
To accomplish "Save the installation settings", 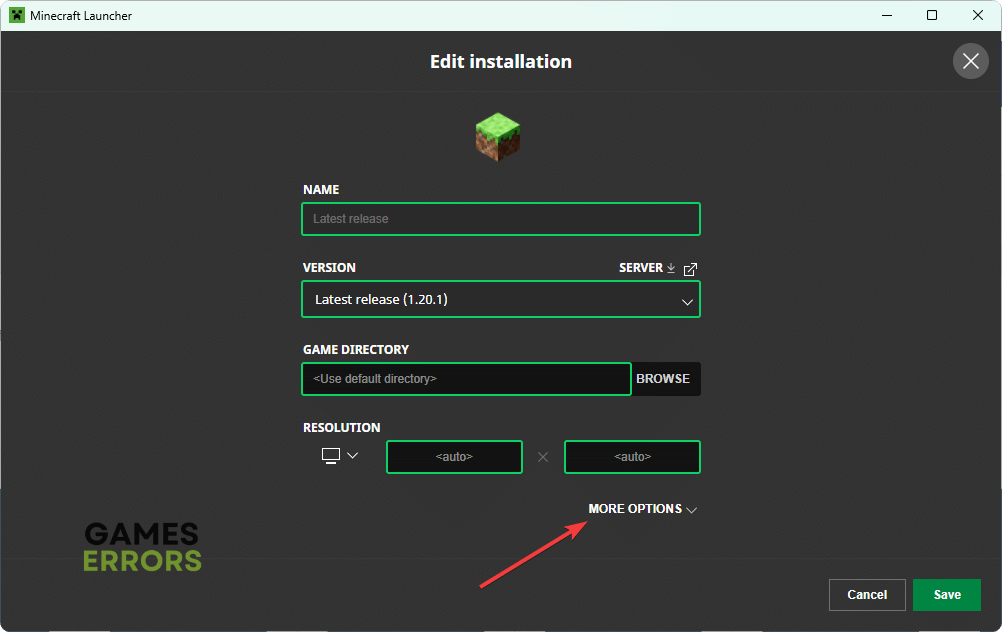I will pyautogui.click(x=947, y=595).
